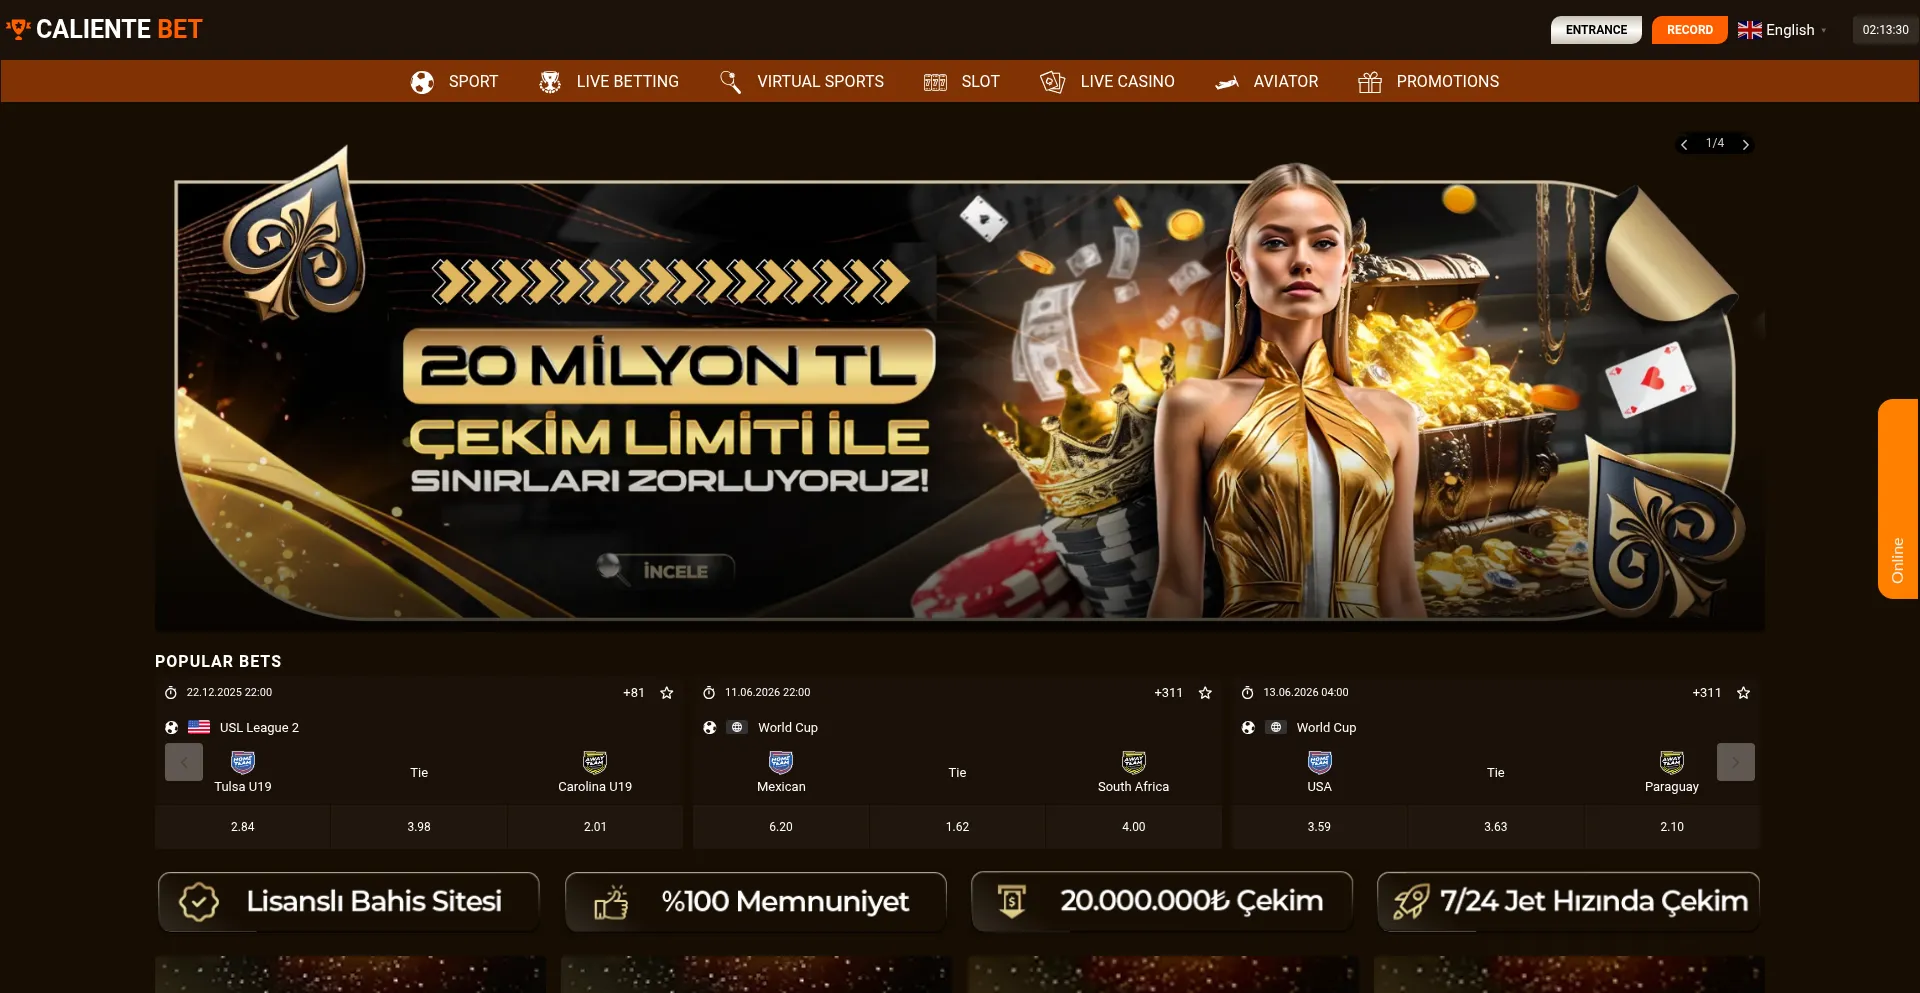Open the Online chat side tab
This screenshot has width=1920, height=993.
point(1897,499)
